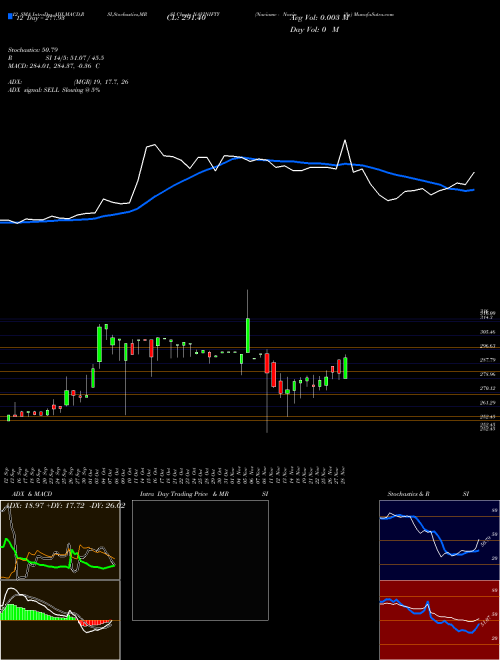Click the blue moving-average legend square

10,17
